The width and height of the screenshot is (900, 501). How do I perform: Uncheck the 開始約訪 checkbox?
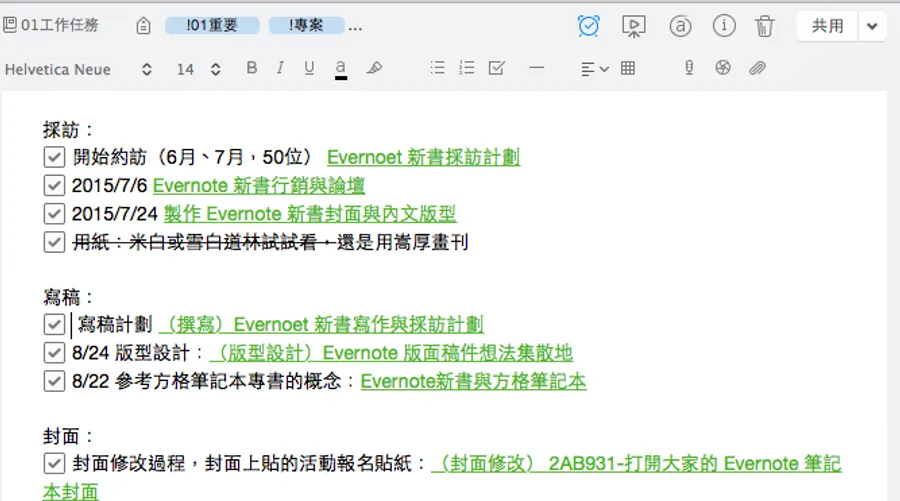[54, 157]
